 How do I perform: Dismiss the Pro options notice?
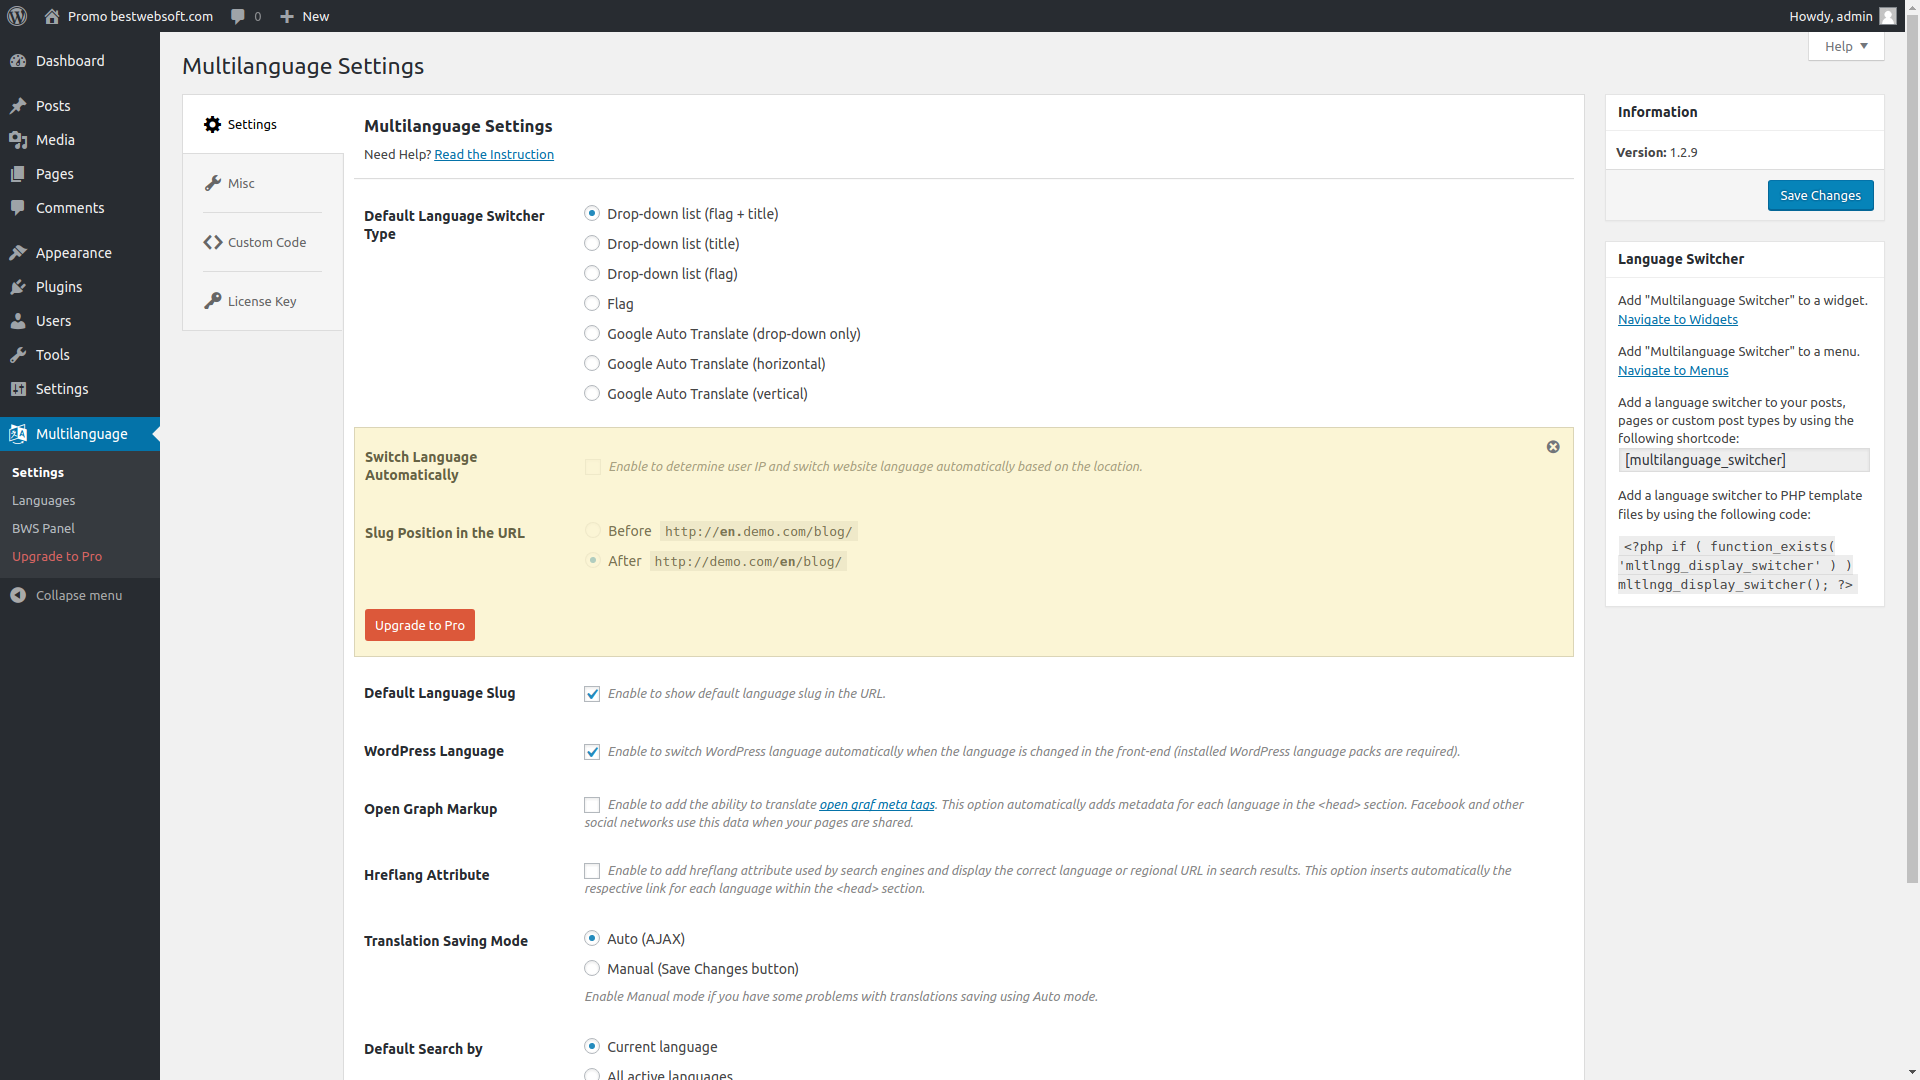pos(1553,447)
